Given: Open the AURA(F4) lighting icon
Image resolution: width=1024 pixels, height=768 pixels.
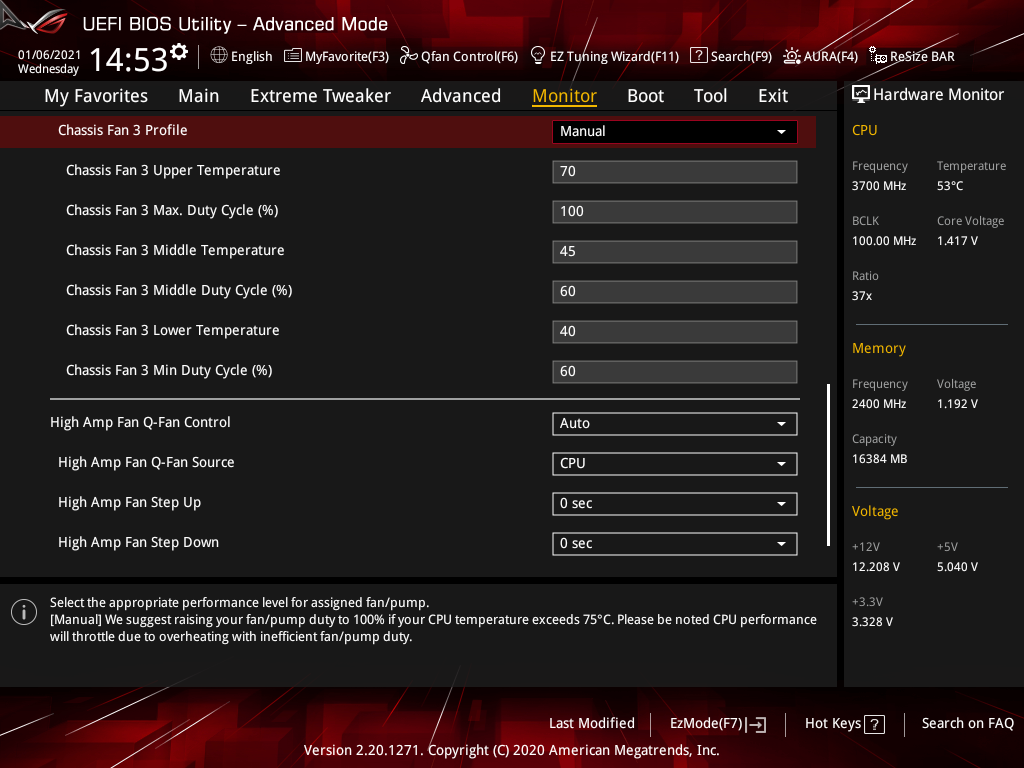Looking at the screenshot, I should tap(792, 56).
